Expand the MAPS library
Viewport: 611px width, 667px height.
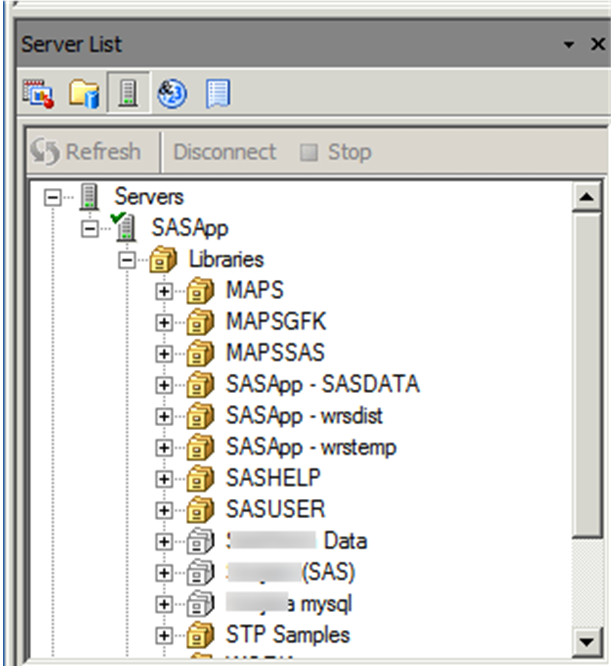pyautogui.click(x=164, y=291)
